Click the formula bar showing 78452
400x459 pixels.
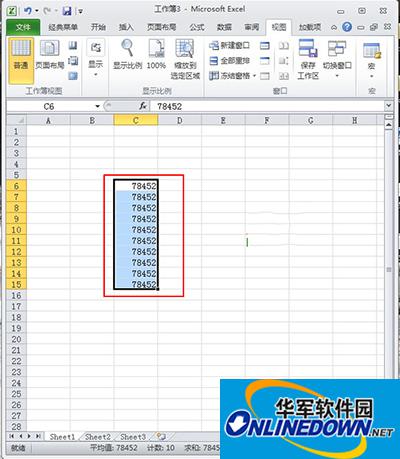(x=268, y=106)
